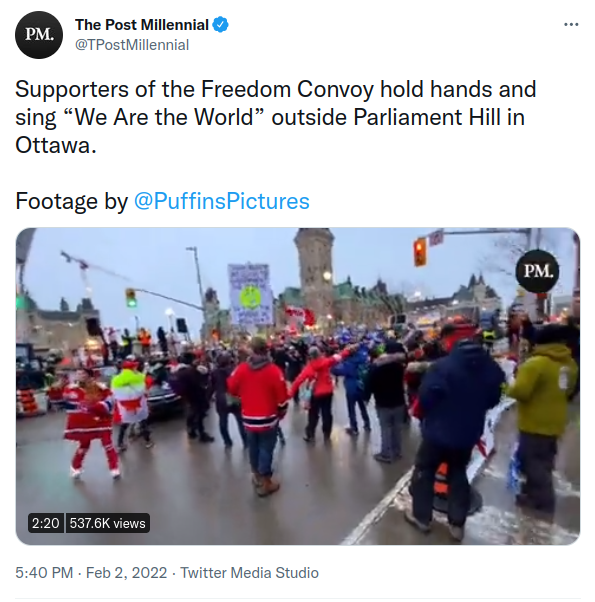The width and height of the screenshot is (595, 602).
Task: Click the "Footage by" text line
Action: (162, 201)
